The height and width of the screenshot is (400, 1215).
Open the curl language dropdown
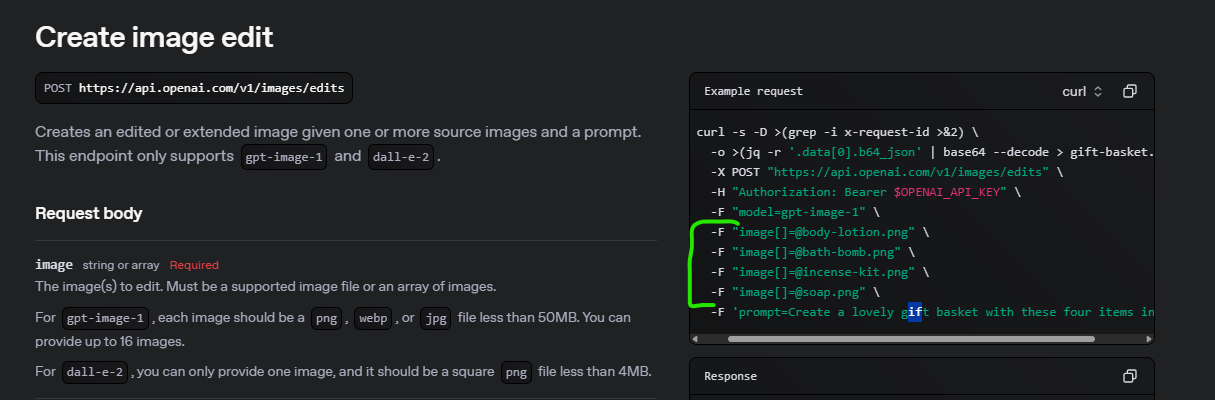click(x=1082, y=91)
